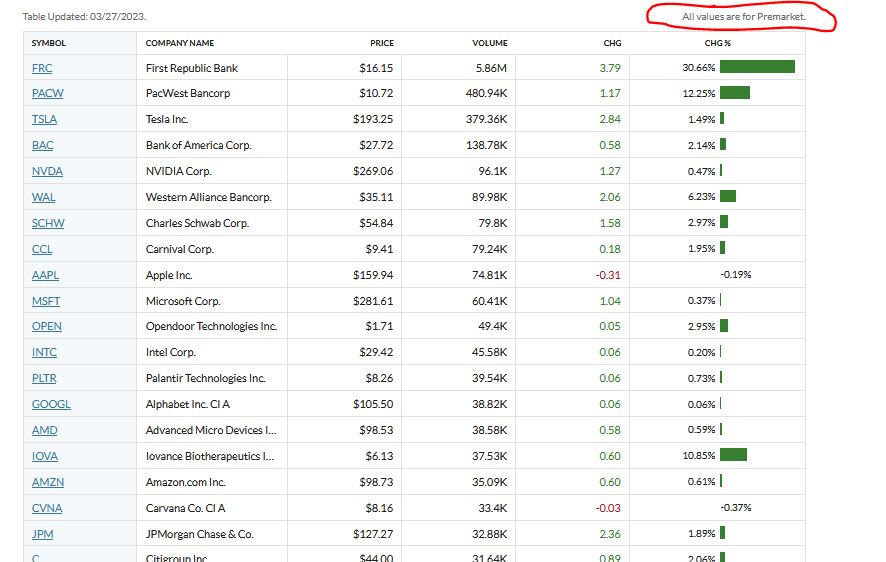This screenshot has width=886, height=562.
Task: Select the GOOGL ticker link
Action: point(51,405)
